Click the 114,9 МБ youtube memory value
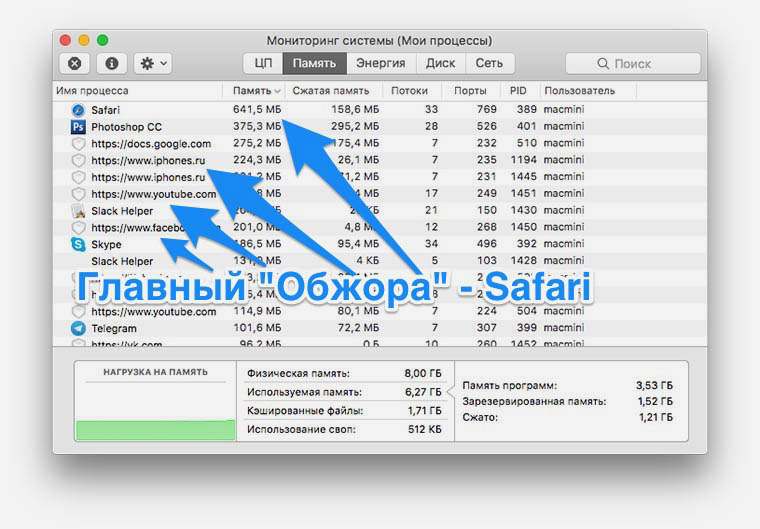Viewport: 760px width, 529px height. (257, 311)
